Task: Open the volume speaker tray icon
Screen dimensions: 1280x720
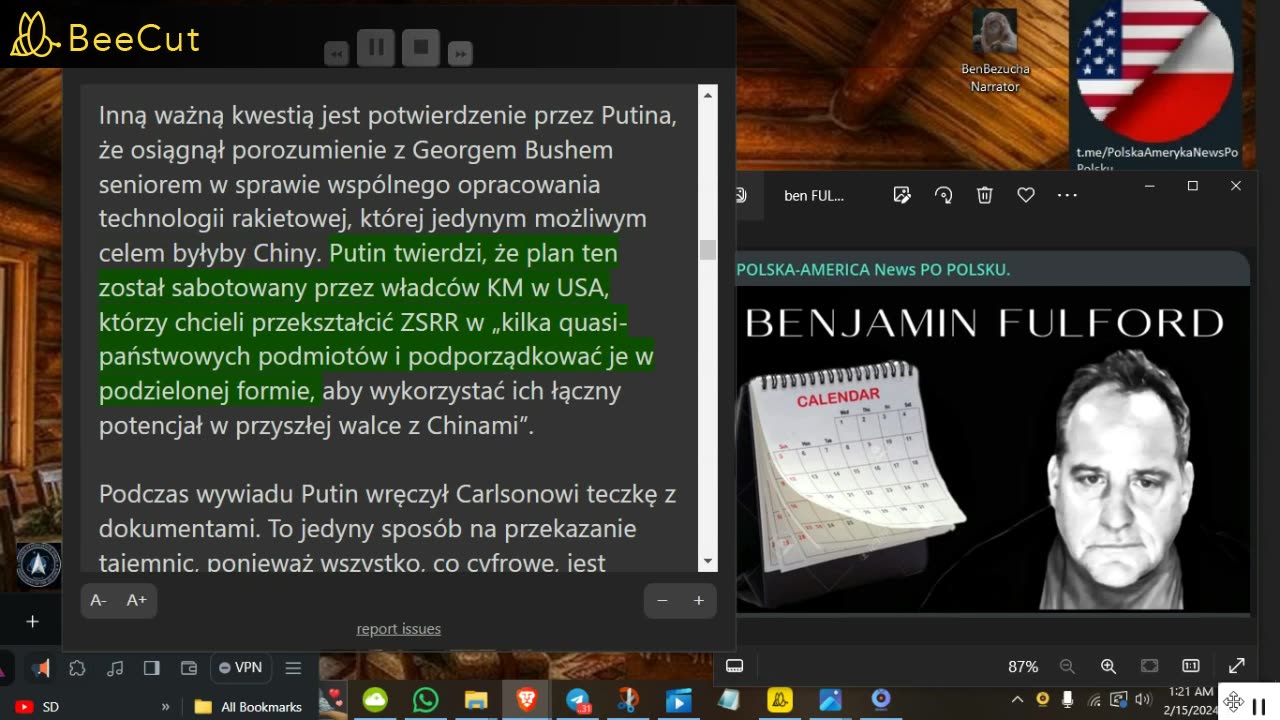Action: [1143, 699]
